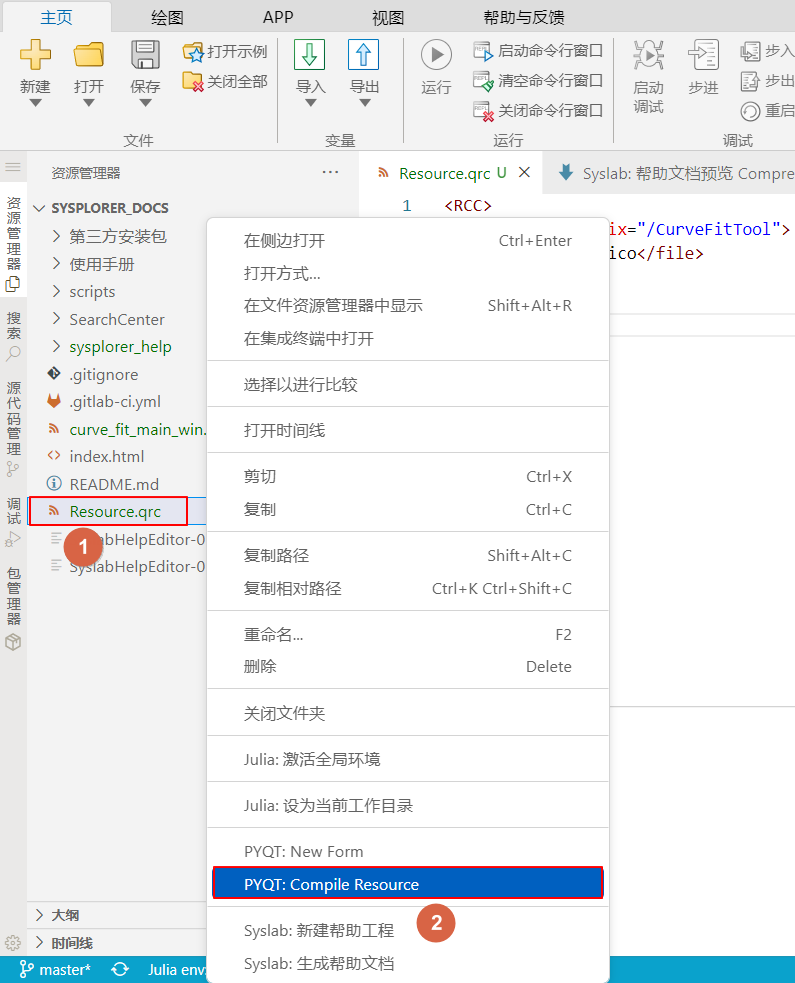This screenshot has height=983, width=795.
Task: Collapse the SYSPLORER_DOCS root folder
Action: pyautogui.click(x=39, y=208)
